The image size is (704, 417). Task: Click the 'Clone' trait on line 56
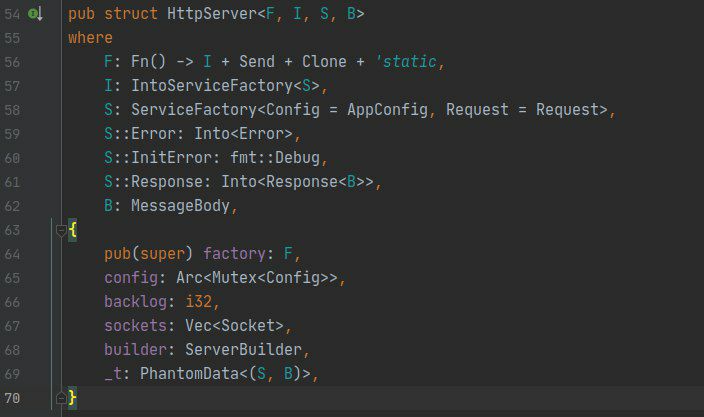(x=324, y=61)
